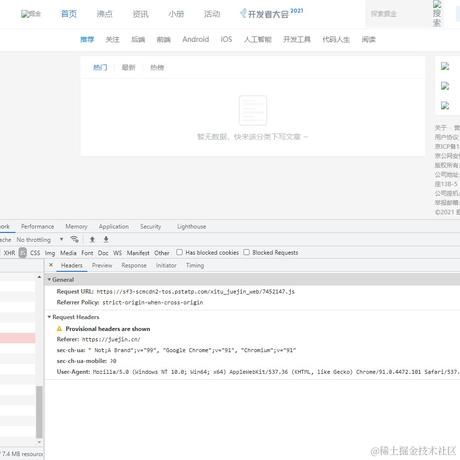Select the 后端 category tab
This screenshot has width=460, height=460.
coord(138,40)
